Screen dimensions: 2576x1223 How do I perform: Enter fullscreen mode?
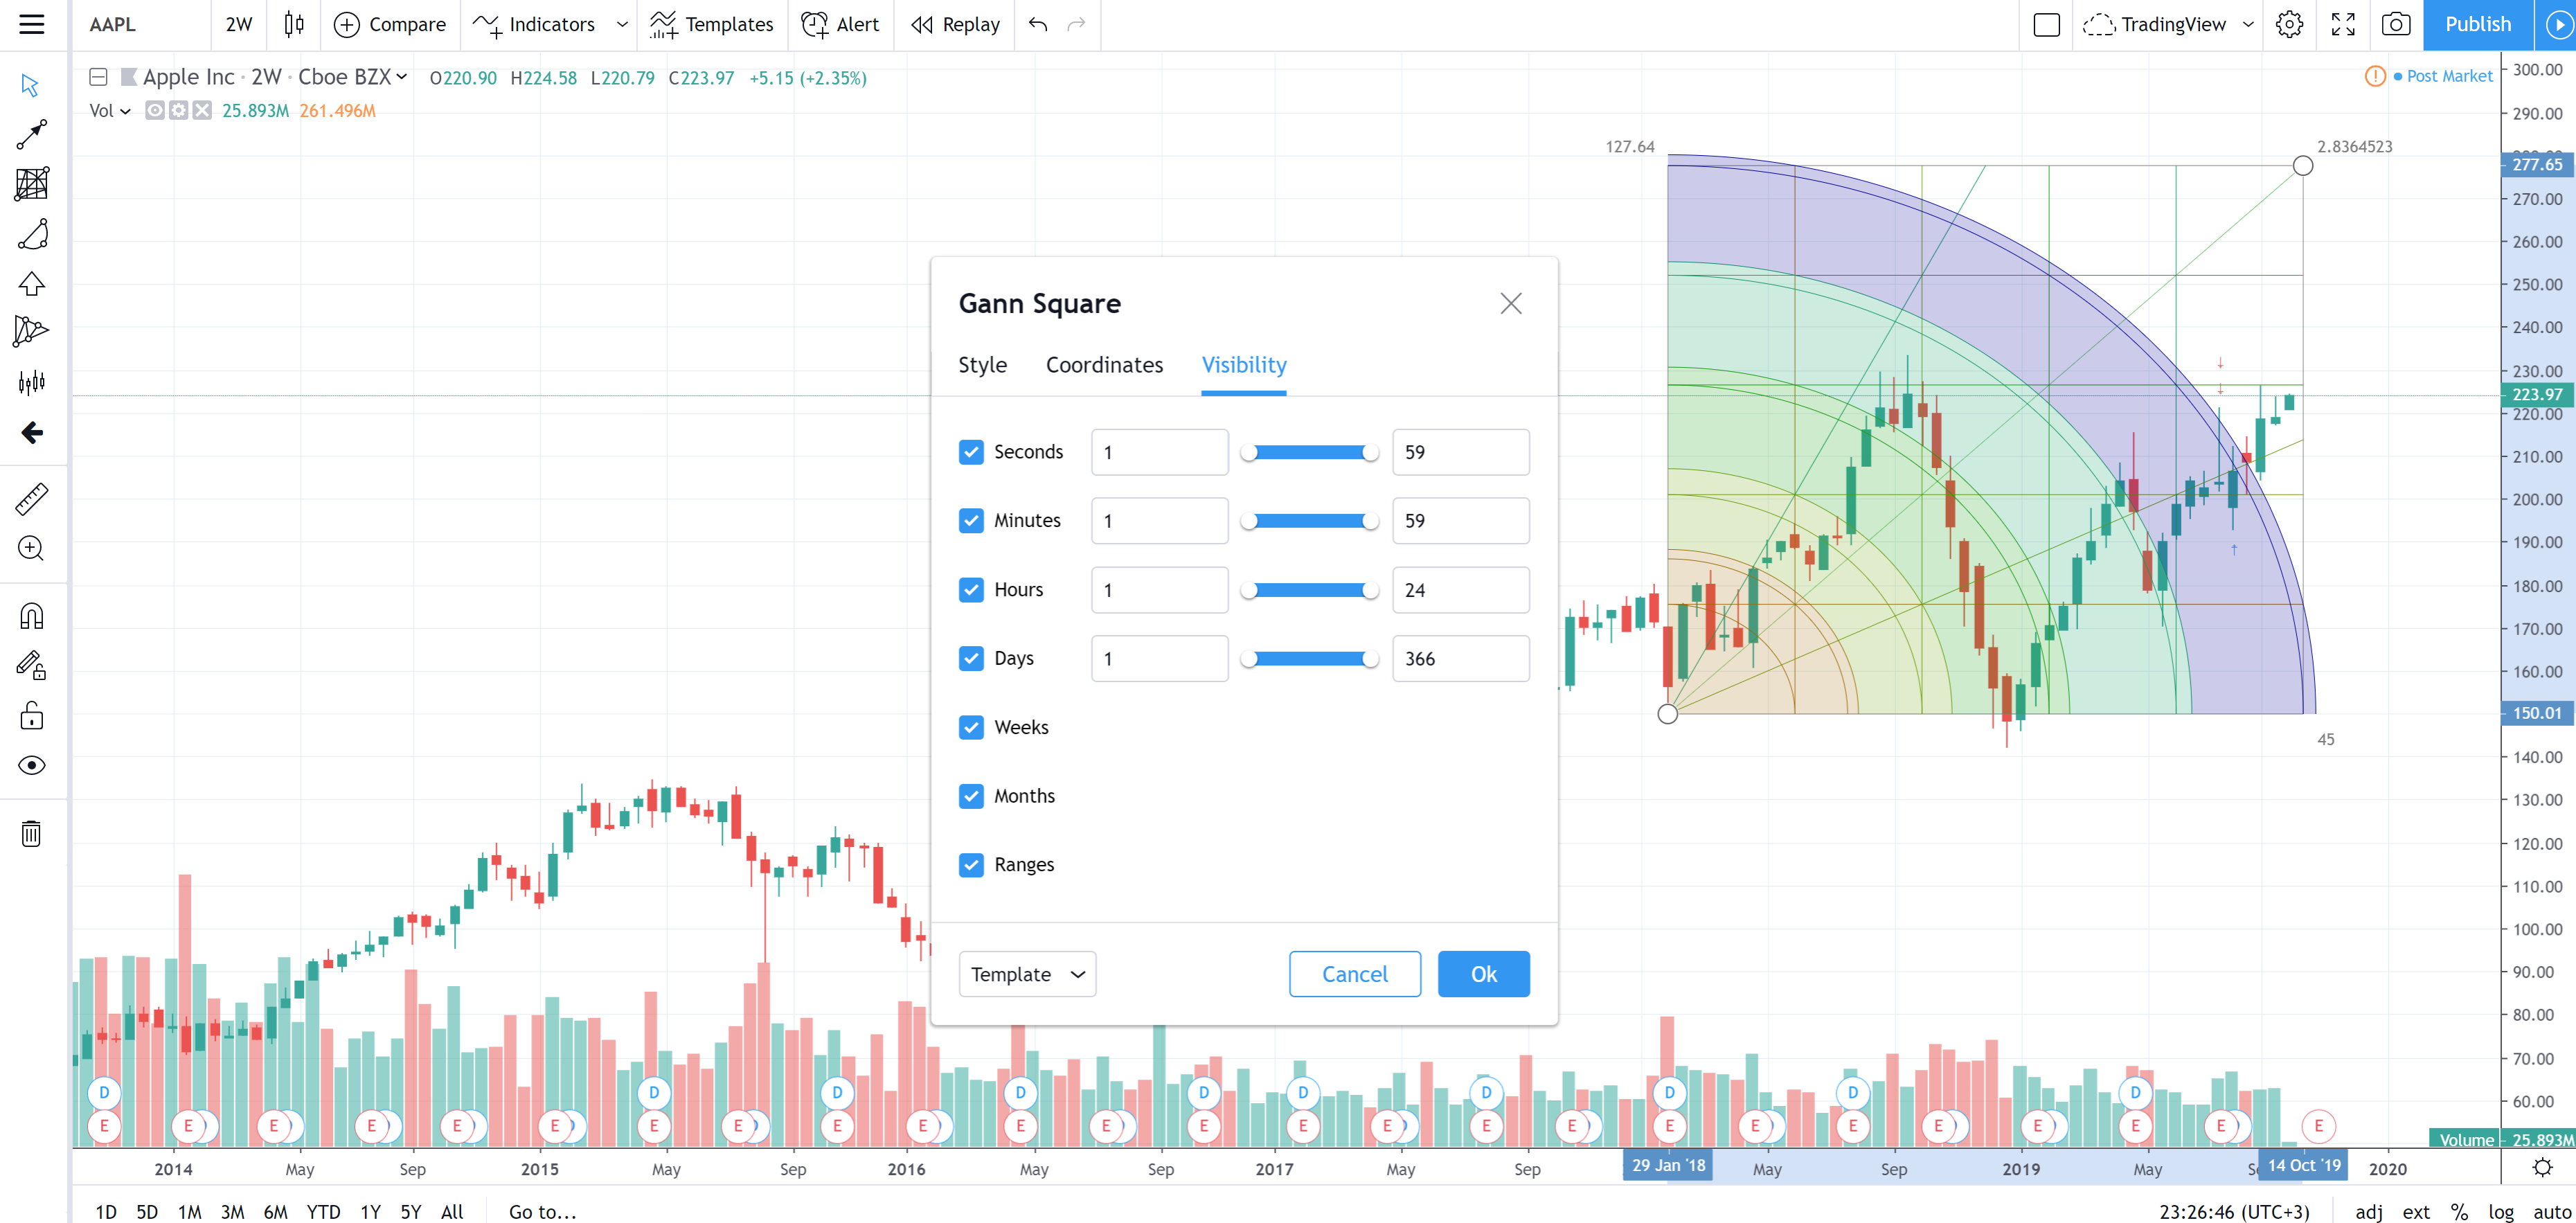[x=2343, y=24]
